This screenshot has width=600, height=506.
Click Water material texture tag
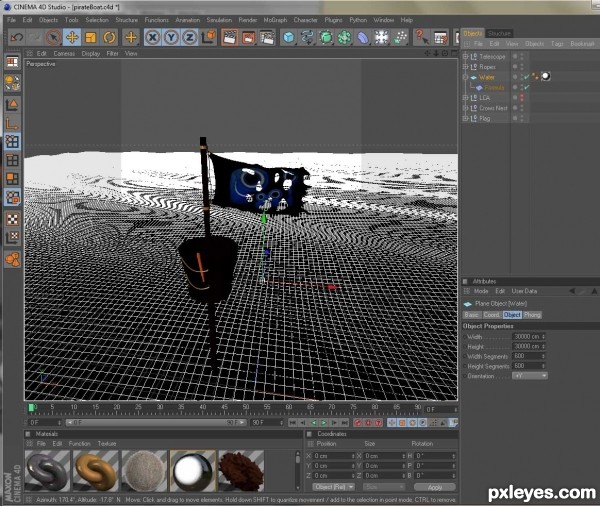pos(546,77)
